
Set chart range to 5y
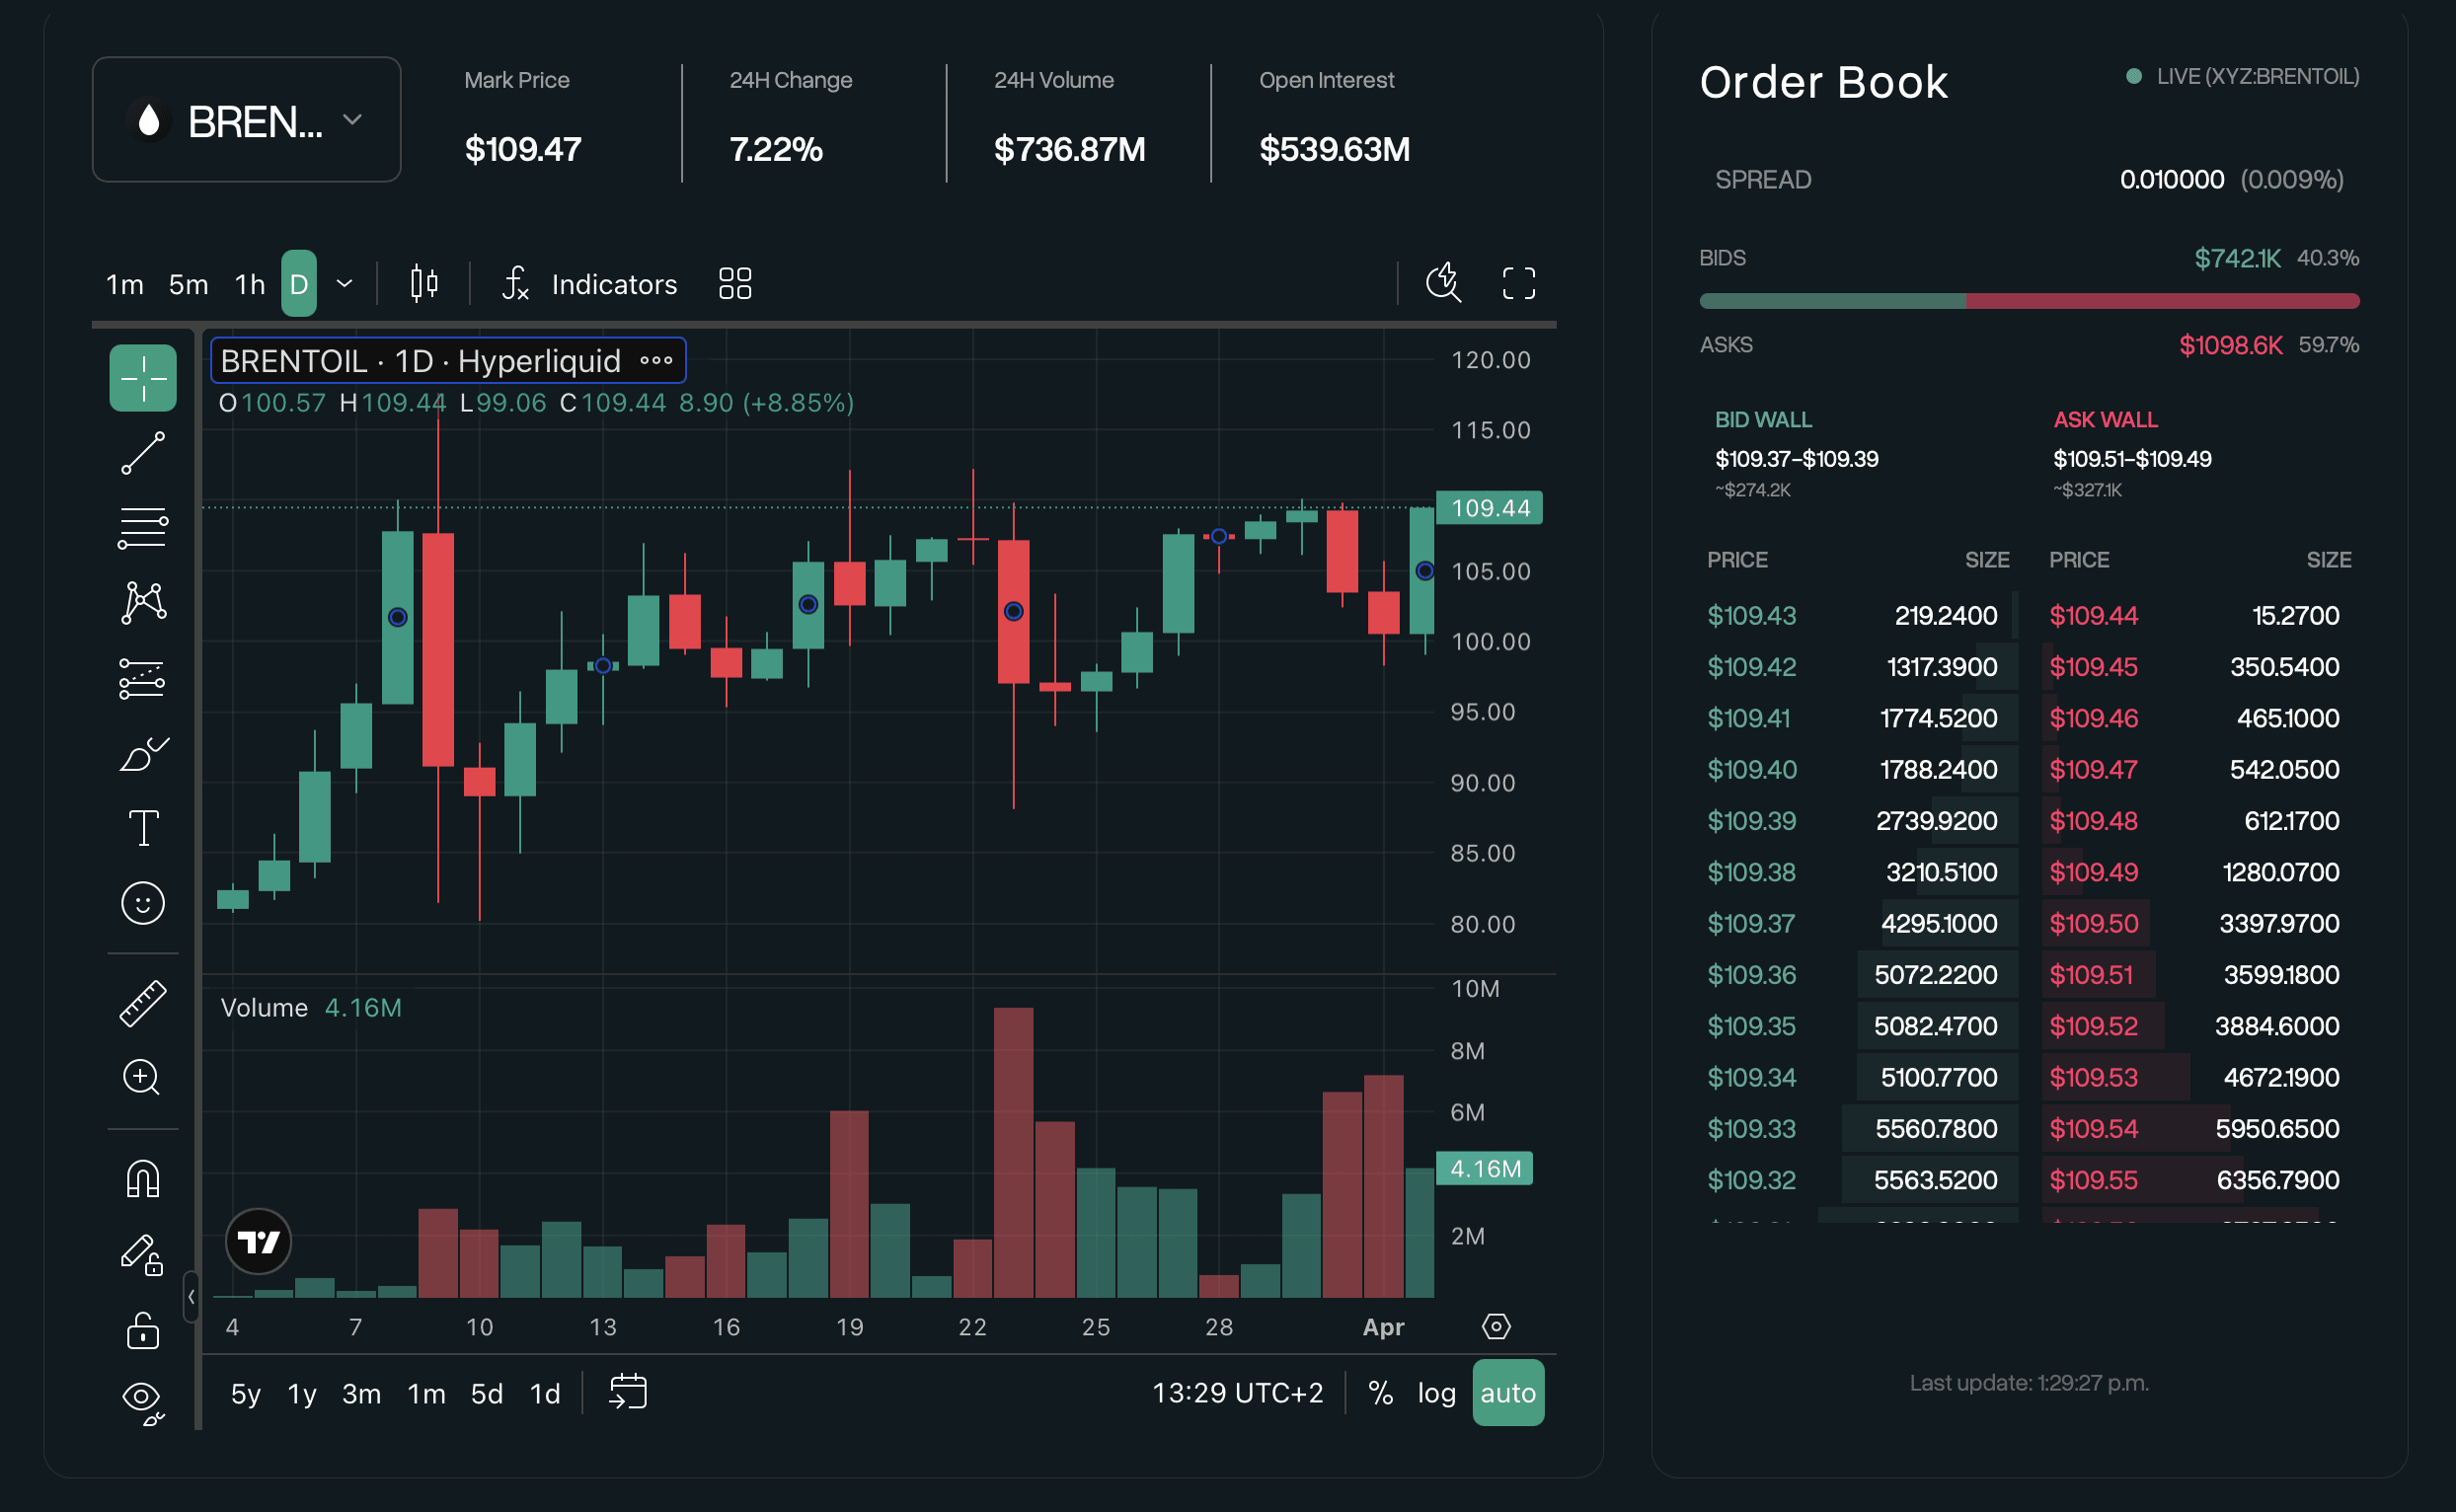[x=246, y=1393]
